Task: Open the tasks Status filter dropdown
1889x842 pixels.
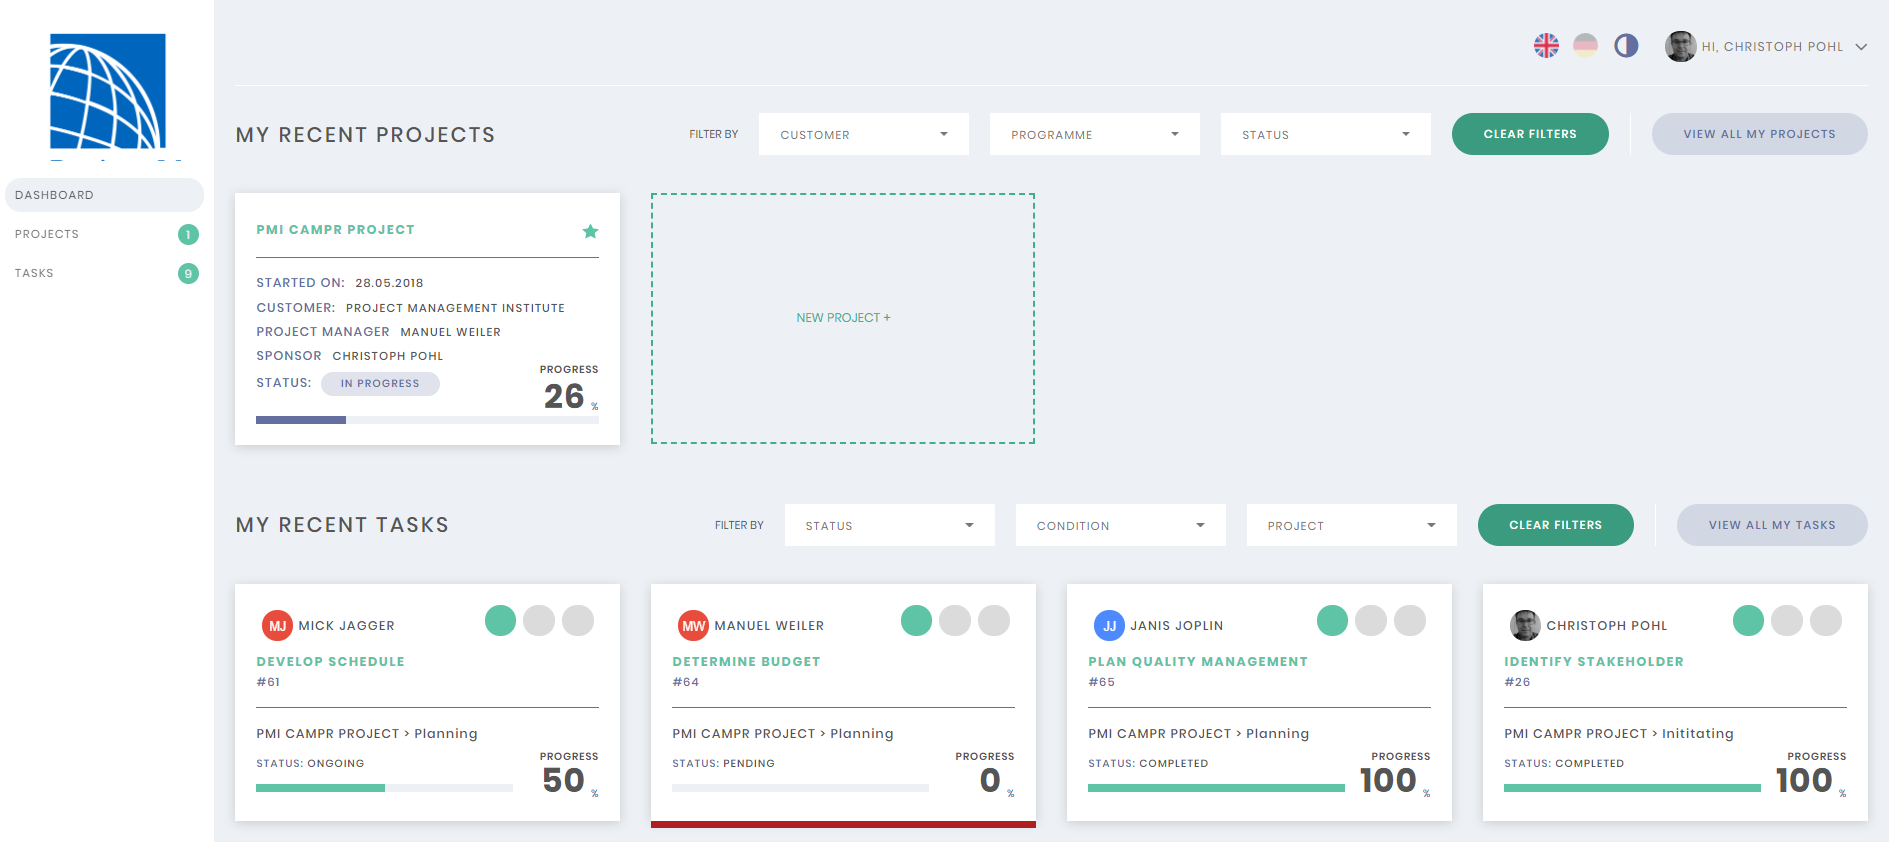Action: [890, 525]
